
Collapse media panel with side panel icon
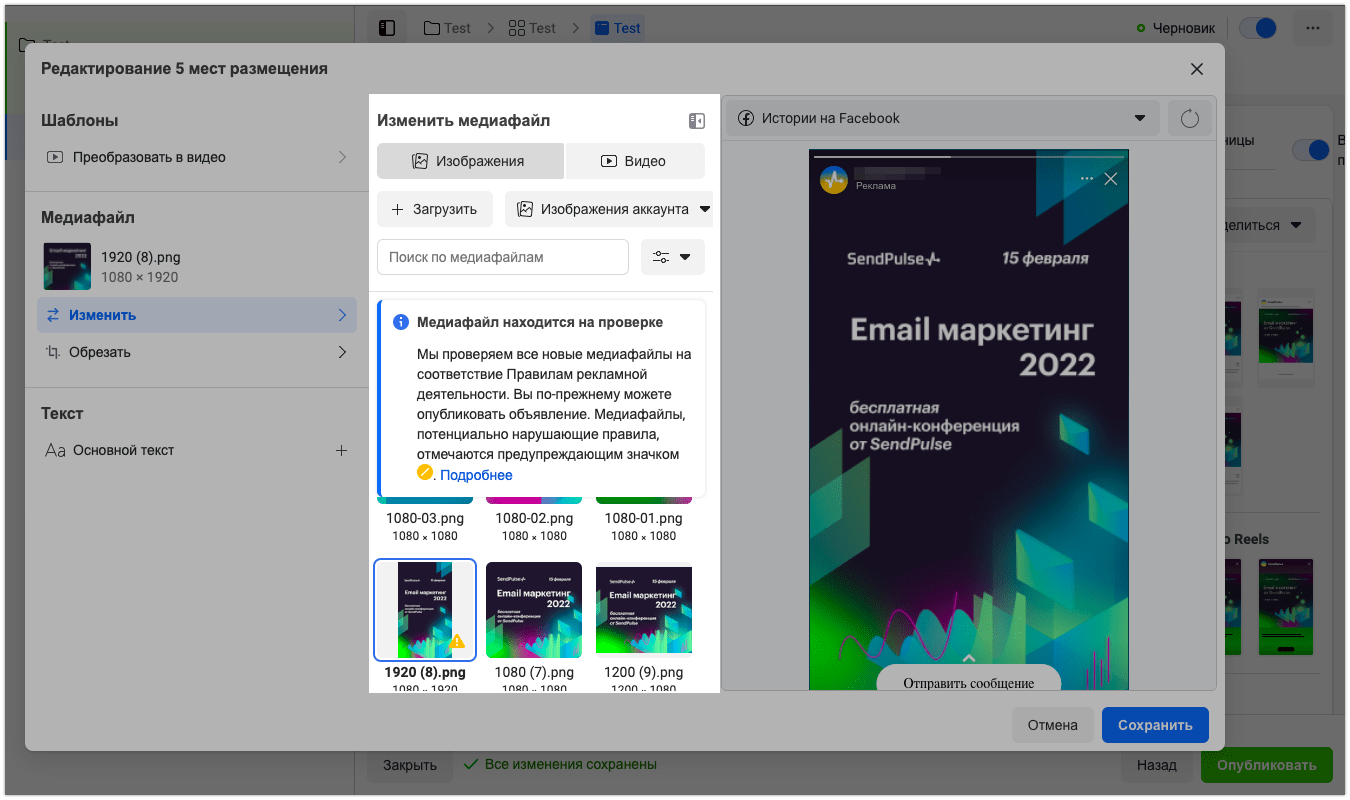pos(697,121)
